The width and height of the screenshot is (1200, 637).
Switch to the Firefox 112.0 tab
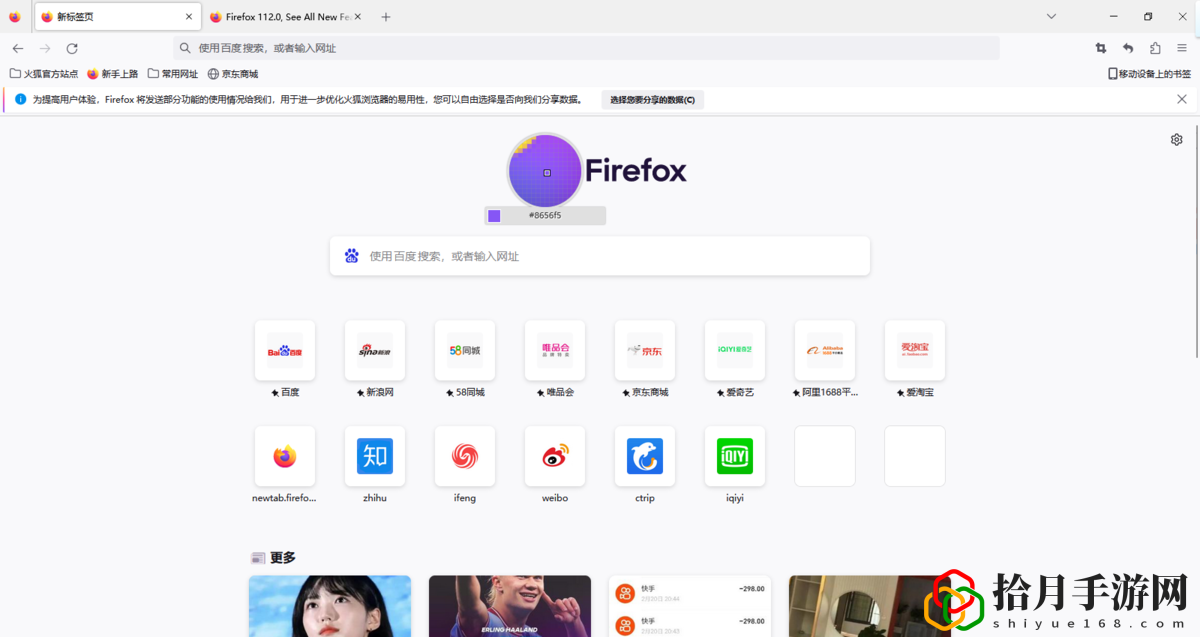(x=286, y=17)
